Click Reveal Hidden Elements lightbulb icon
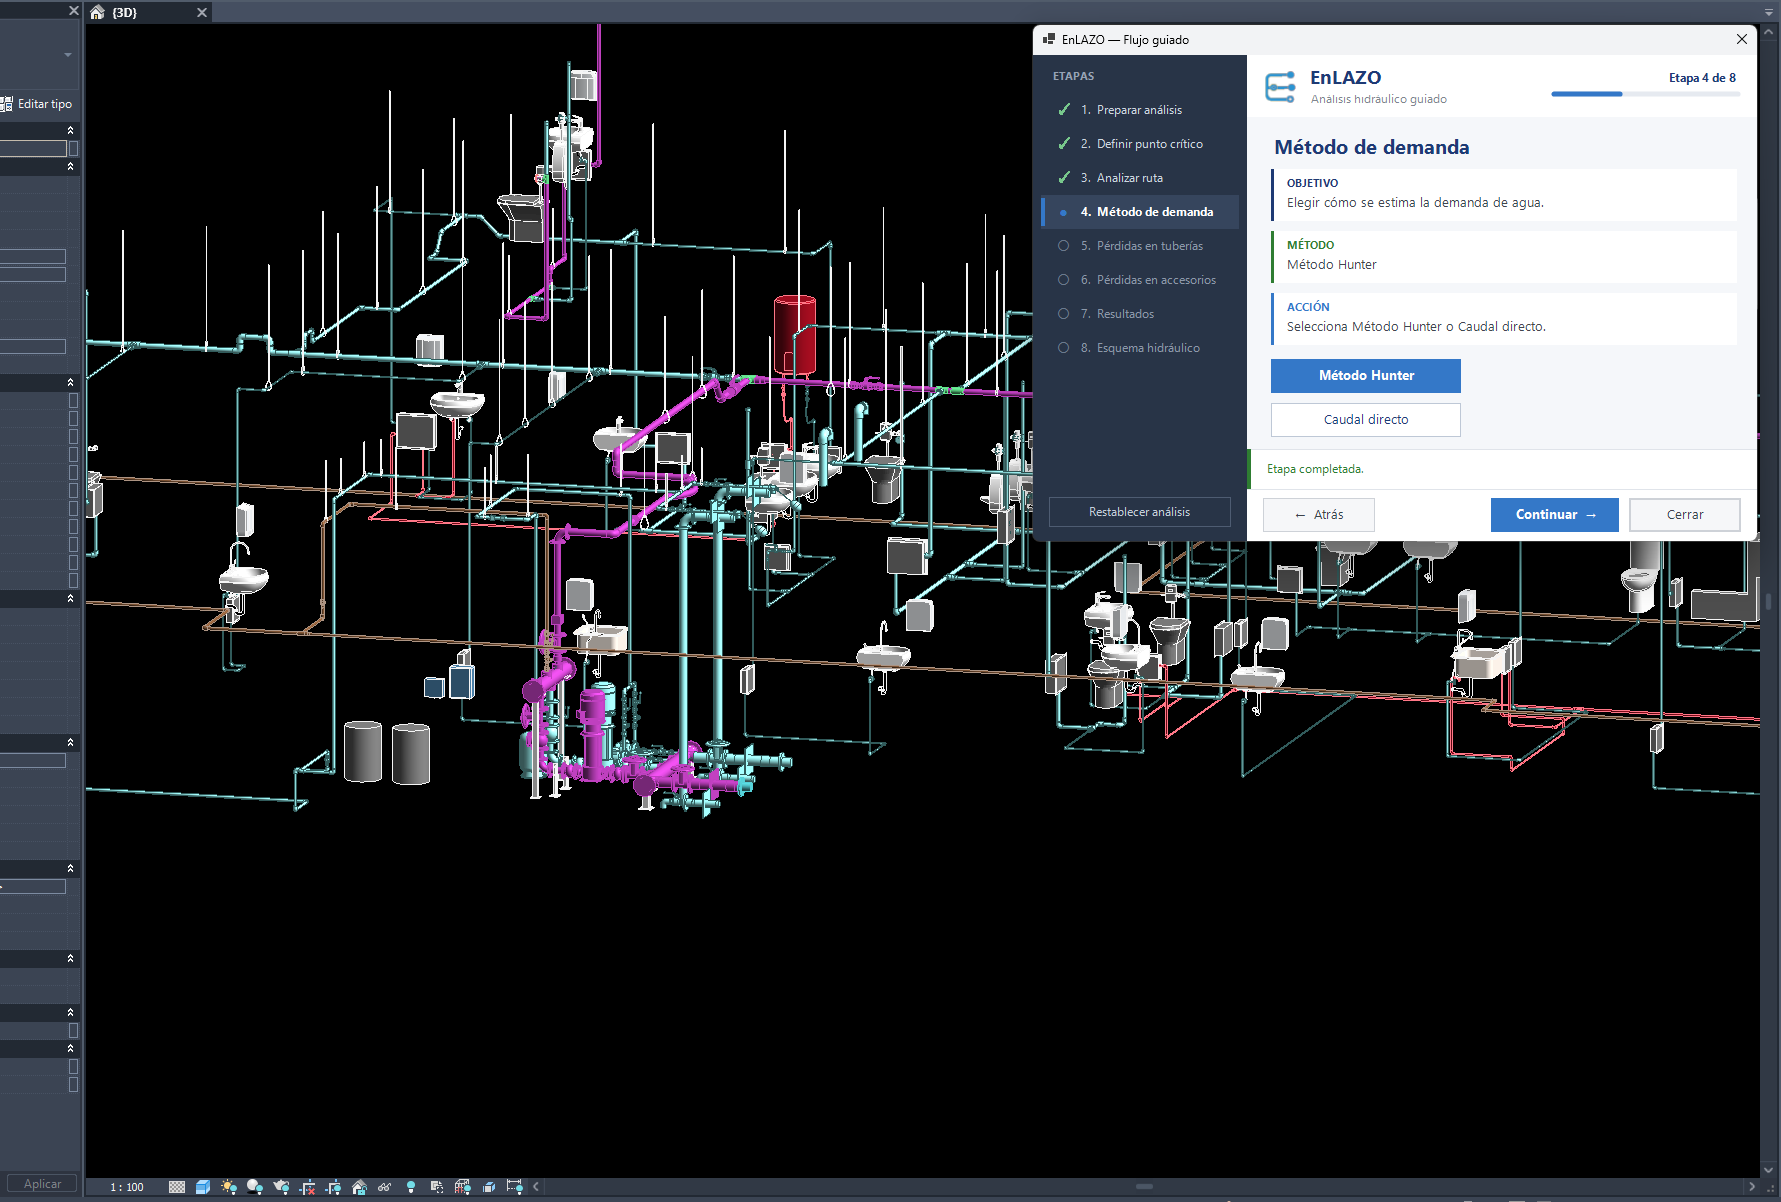This screenshot has width=1781, height=1202. coord(410,1187)
